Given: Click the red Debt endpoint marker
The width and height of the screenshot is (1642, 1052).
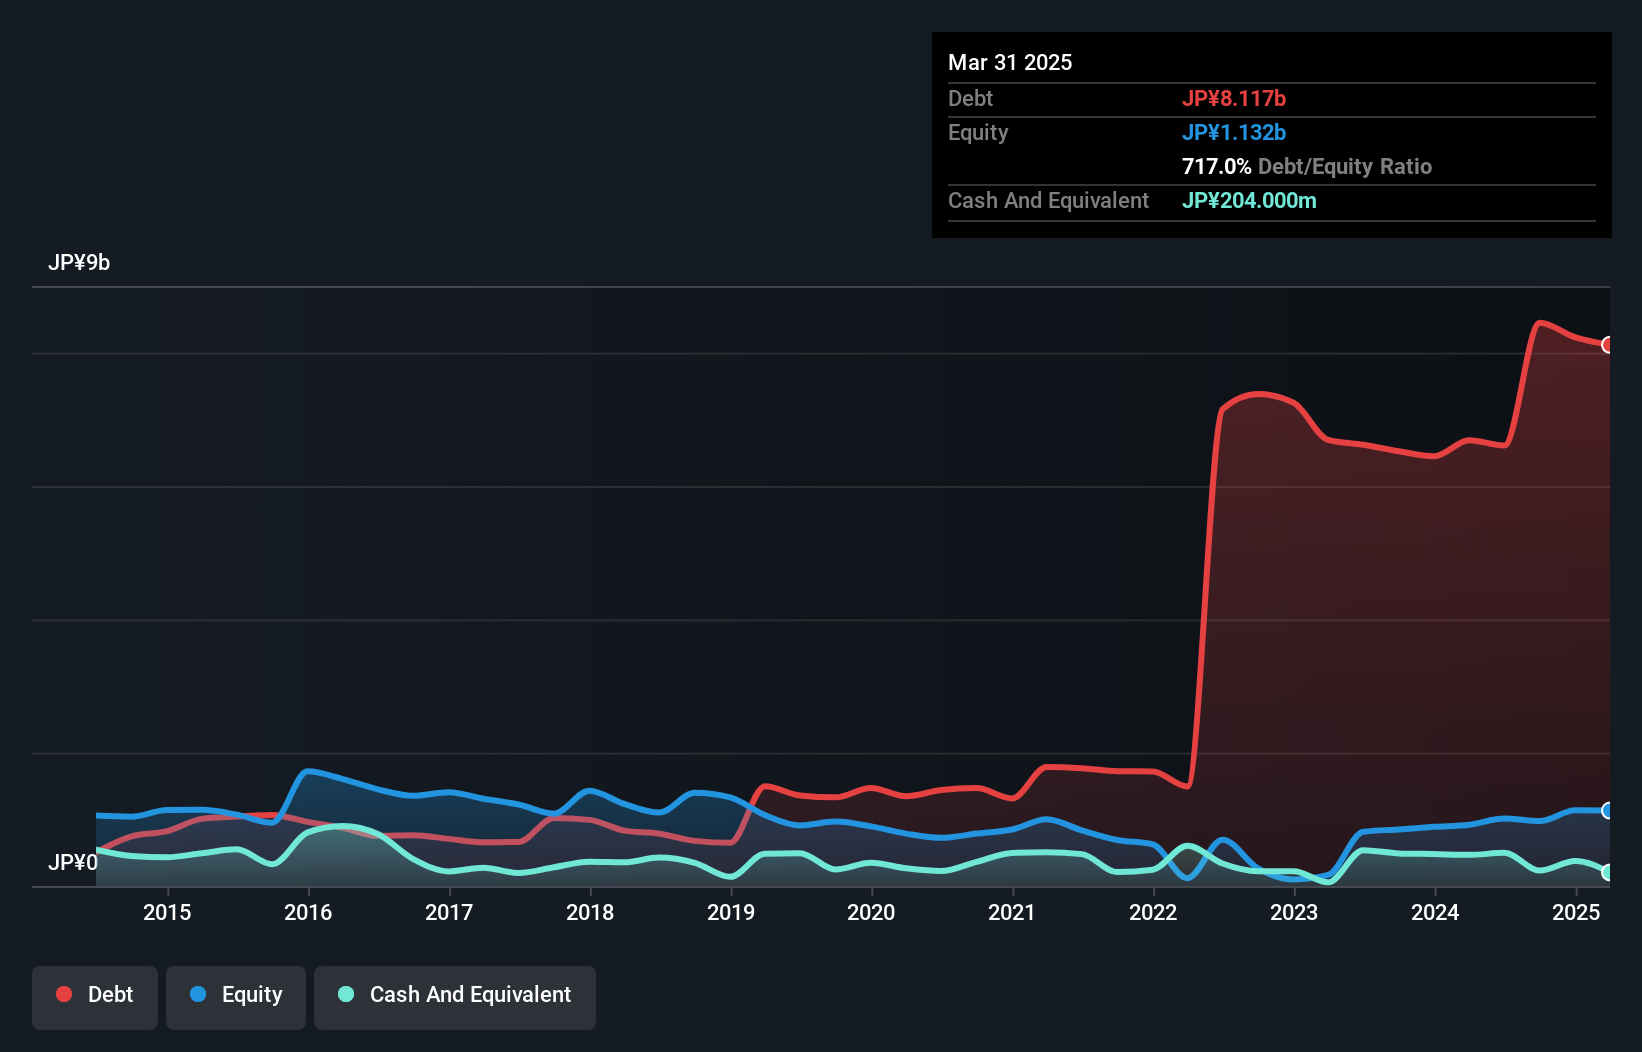Looking at the screenshot, I should pos(1608,345).
